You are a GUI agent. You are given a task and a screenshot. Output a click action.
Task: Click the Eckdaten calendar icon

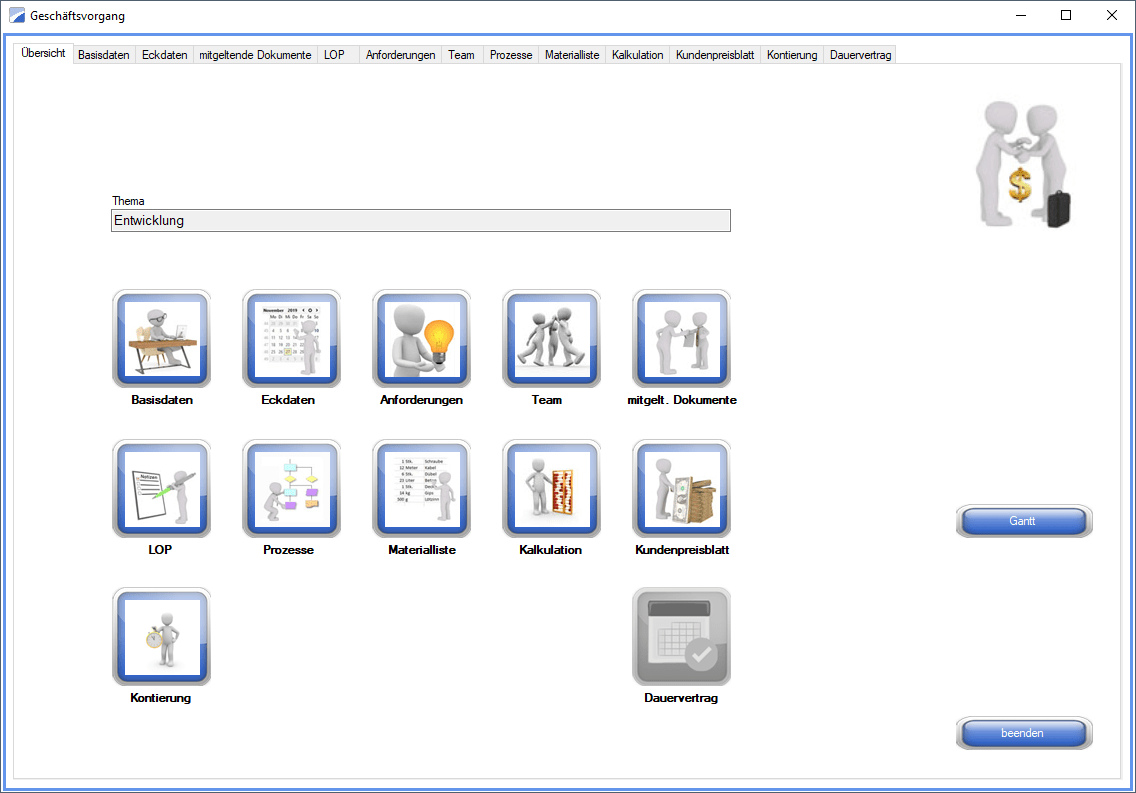tap(291, 339)
